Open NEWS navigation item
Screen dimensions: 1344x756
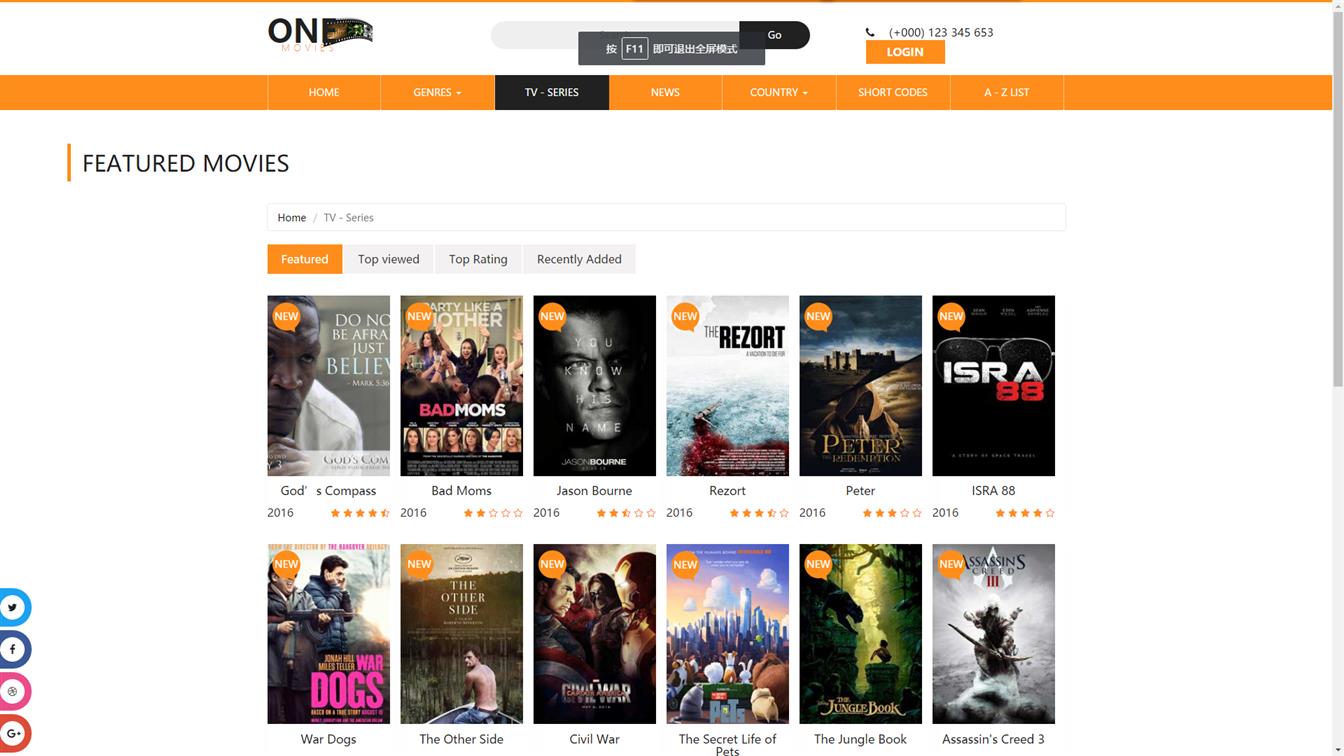click(665, 92)
